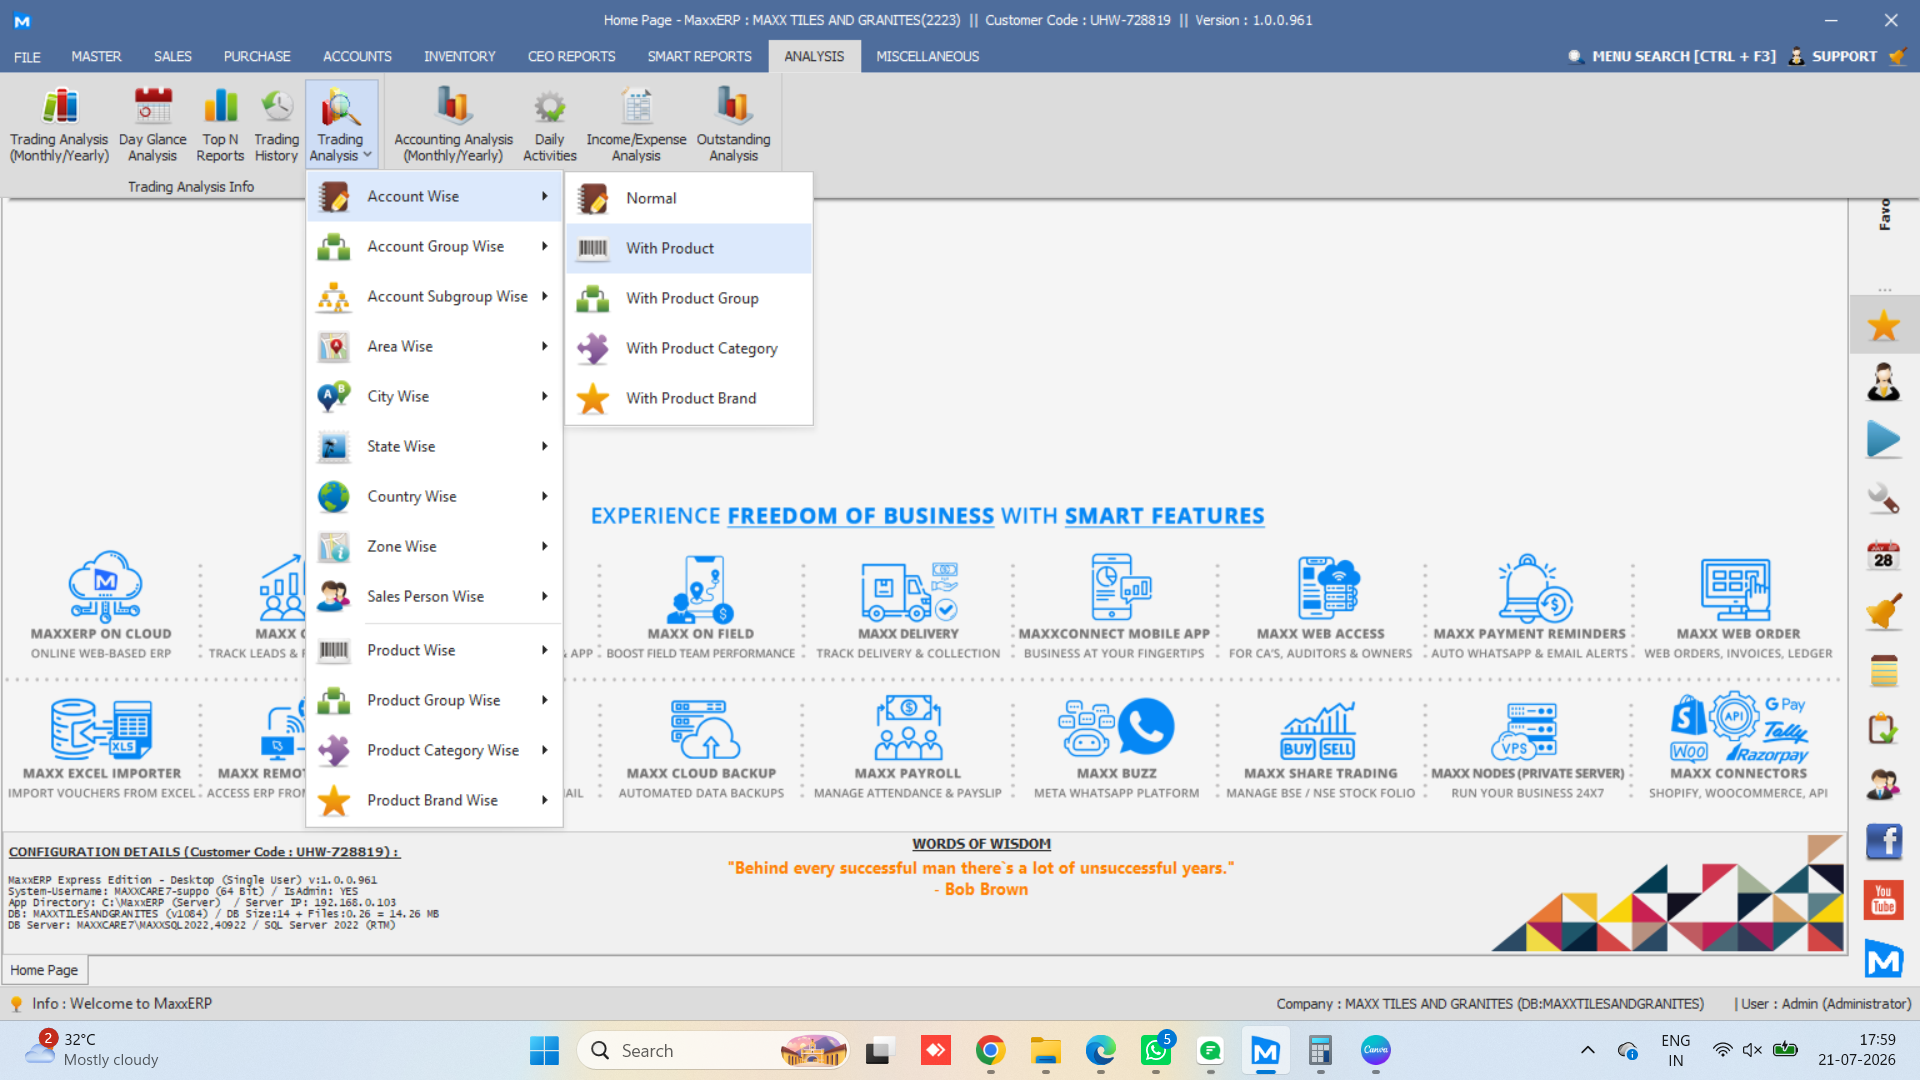Switch to the INVENTORY tab
Image resolution: width=1920 pixels, height=1080 pixels.
pos(459,57)
